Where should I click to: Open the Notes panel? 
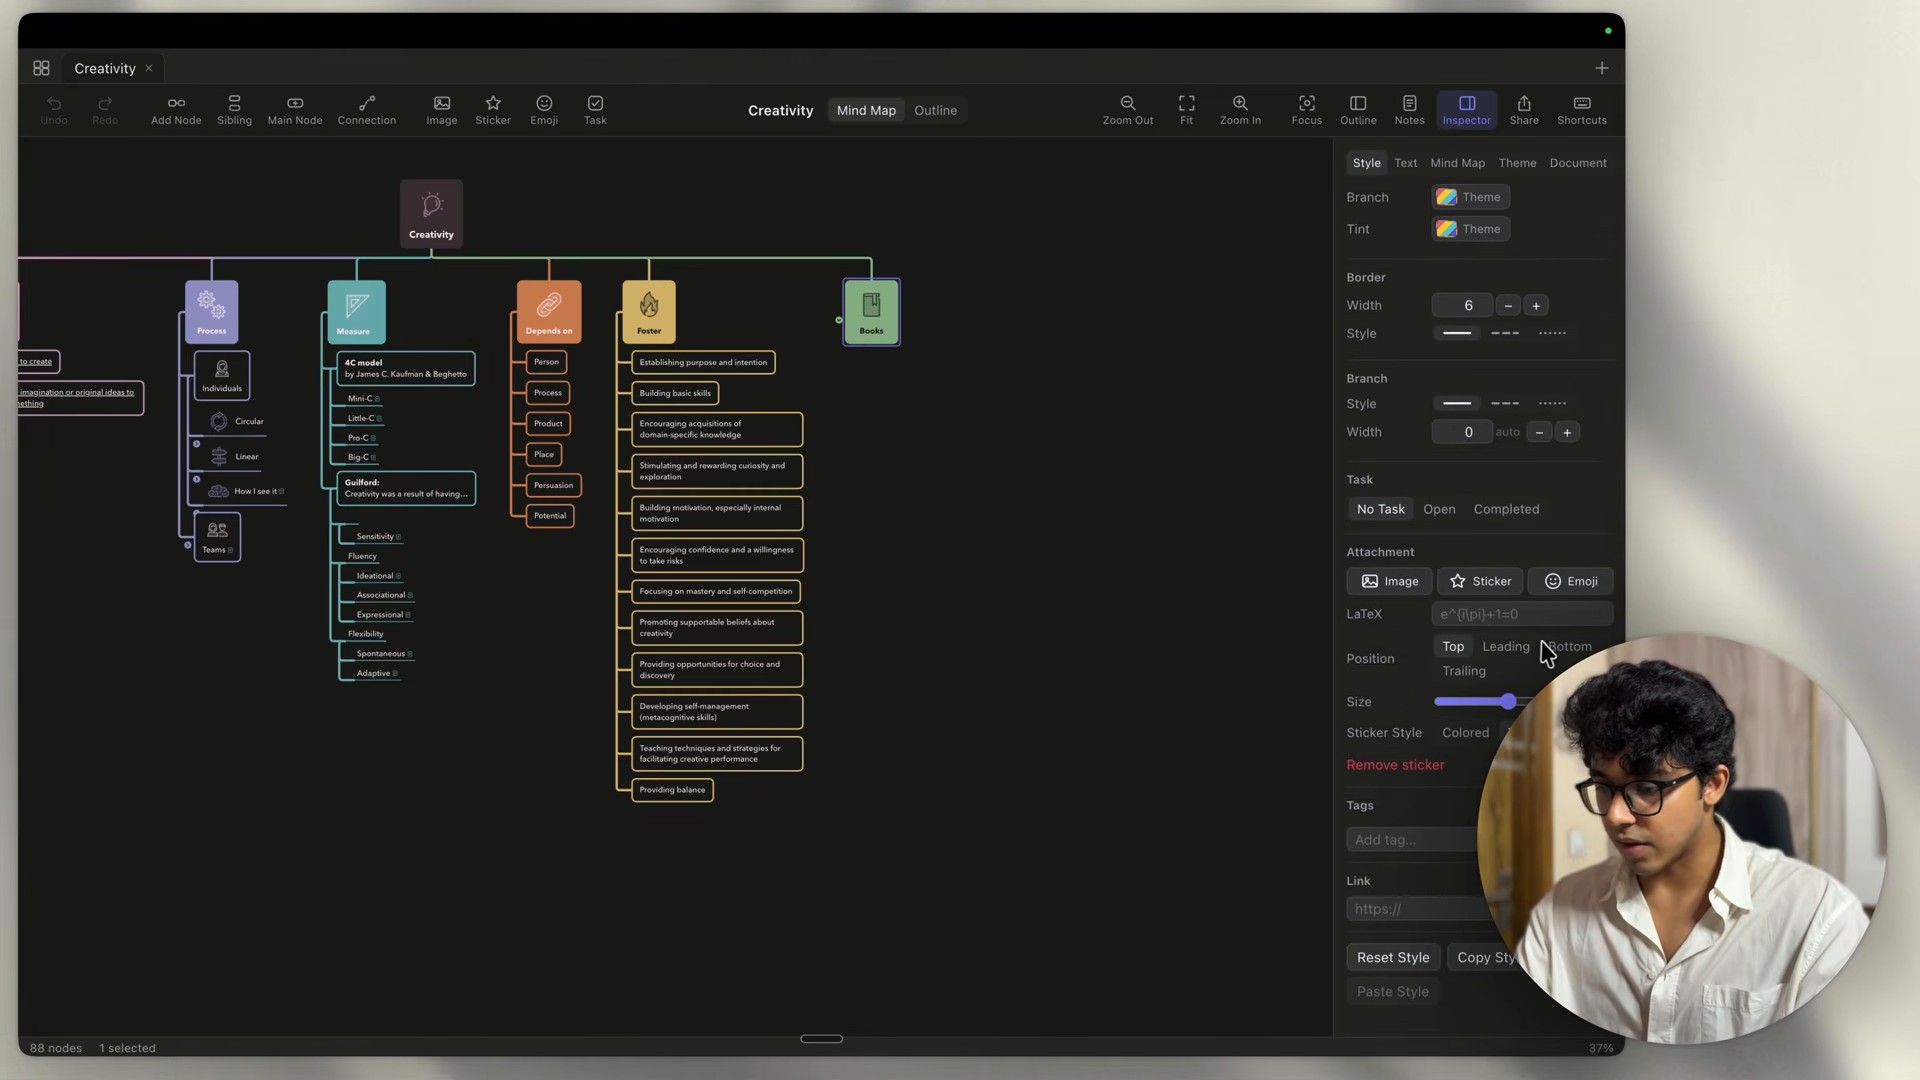[1409, 110]
